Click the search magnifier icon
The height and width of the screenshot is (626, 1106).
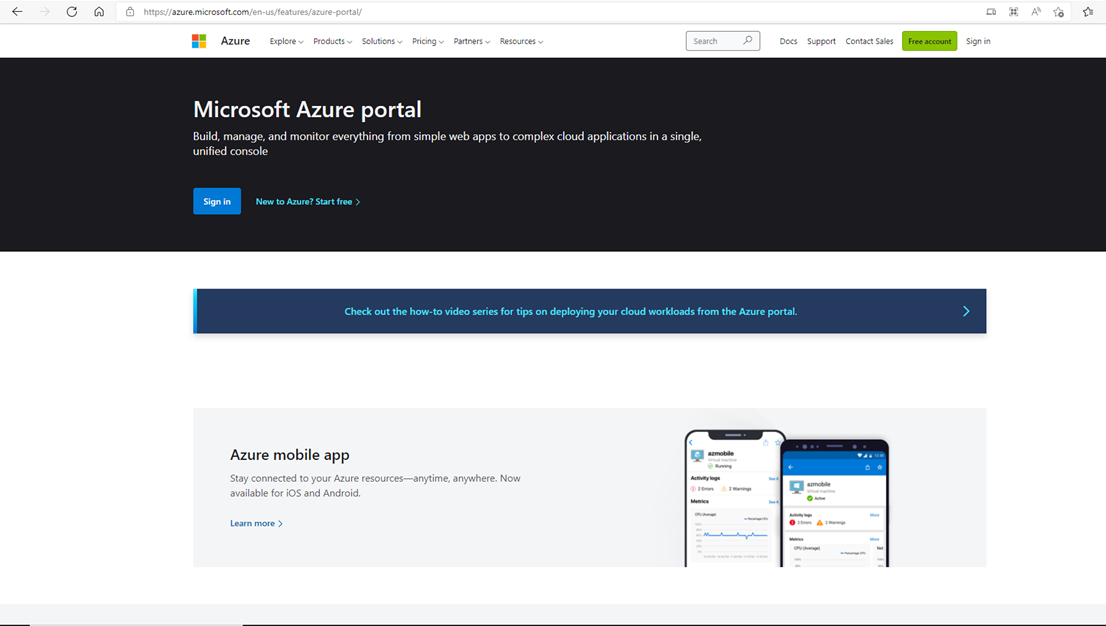click(748, 40)
